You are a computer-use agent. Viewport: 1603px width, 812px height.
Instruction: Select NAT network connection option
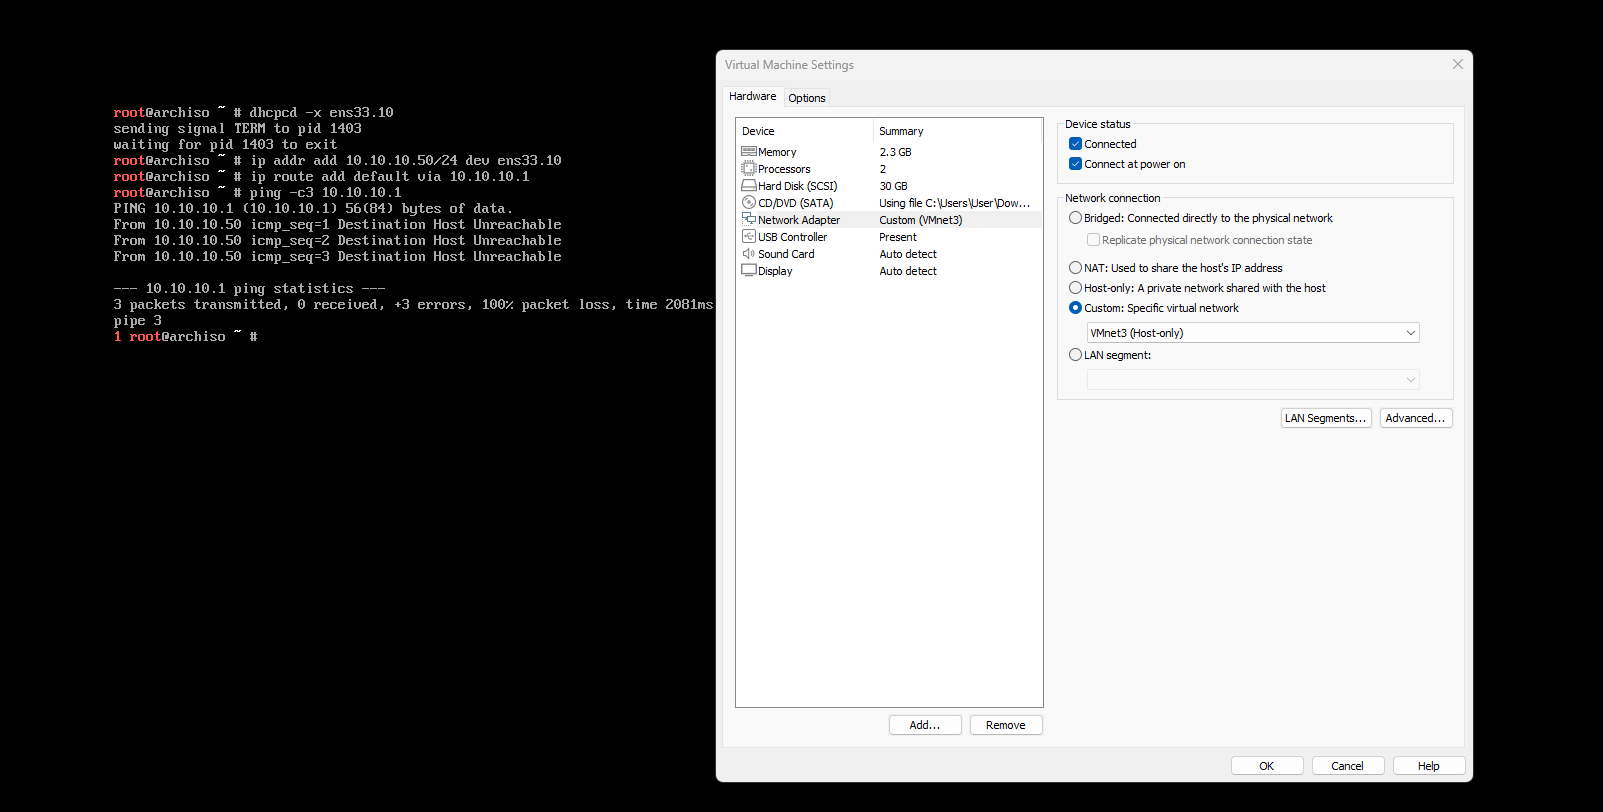click(1076, 268)
